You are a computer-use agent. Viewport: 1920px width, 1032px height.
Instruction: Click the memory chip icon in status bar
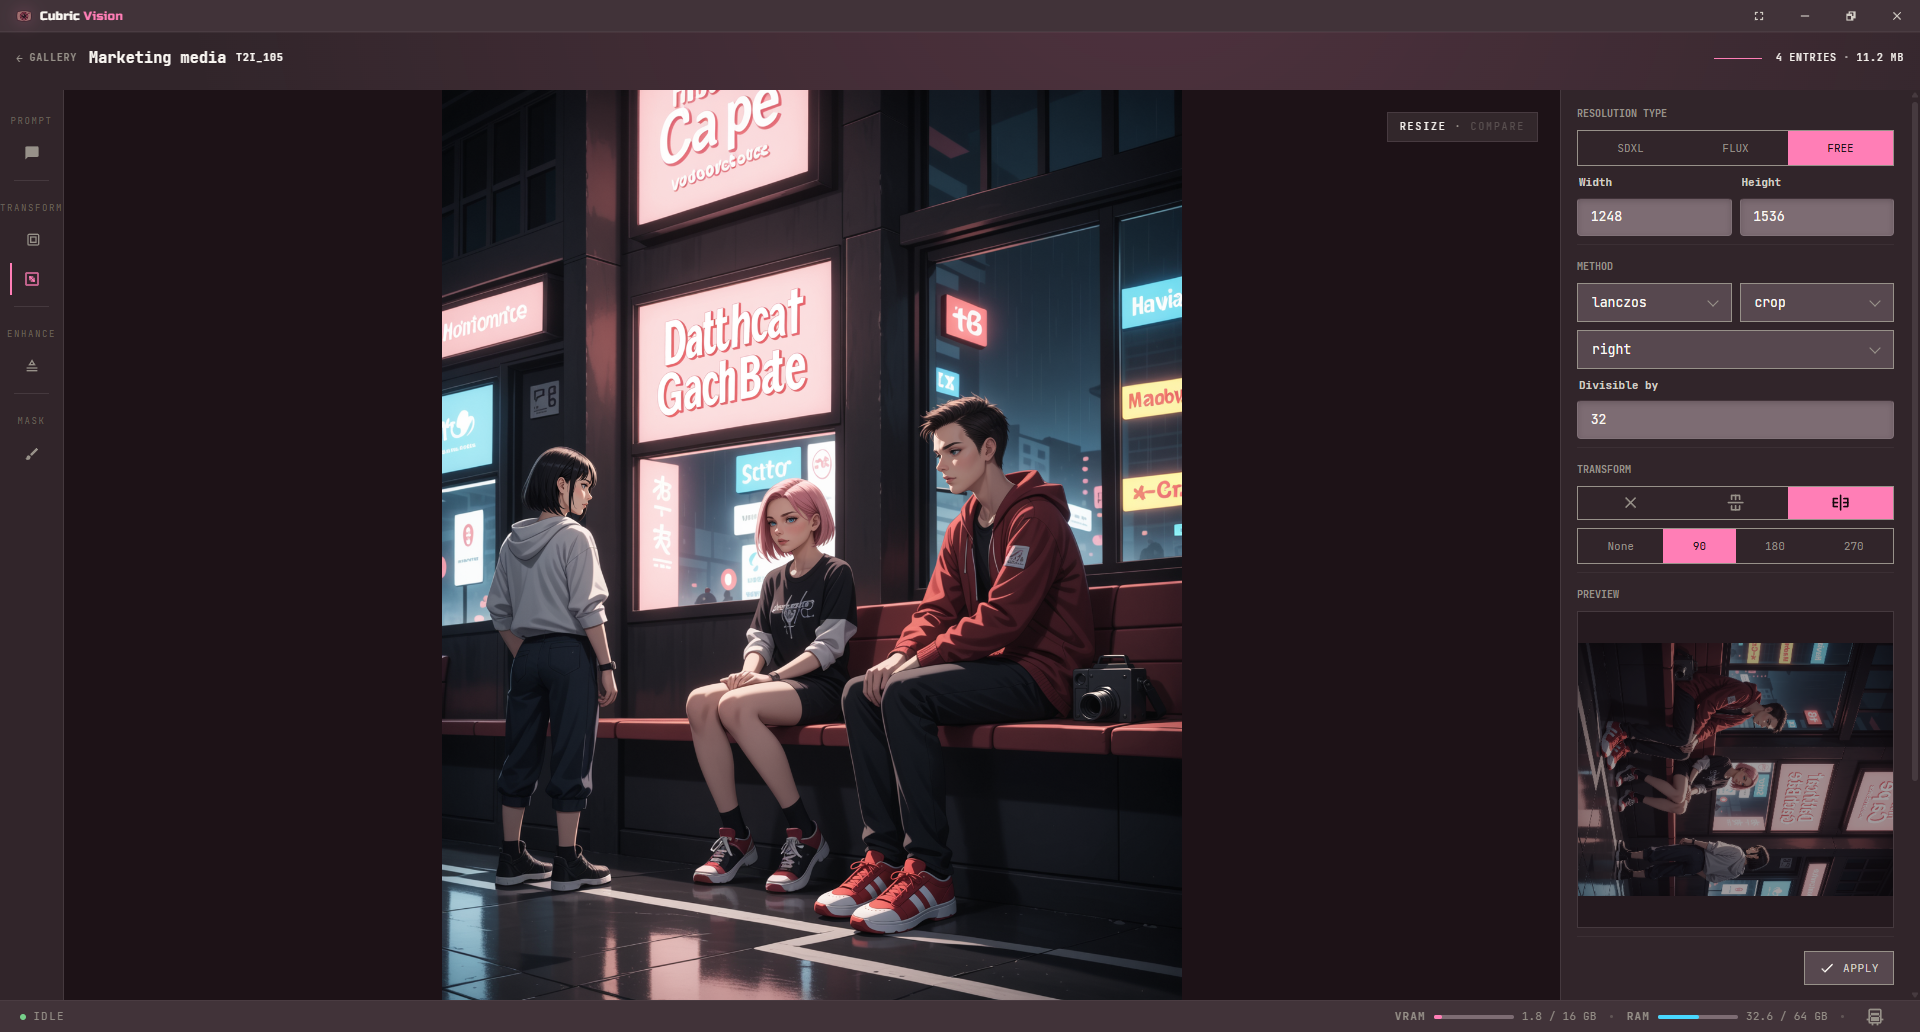click(x=1875, y=1016)
